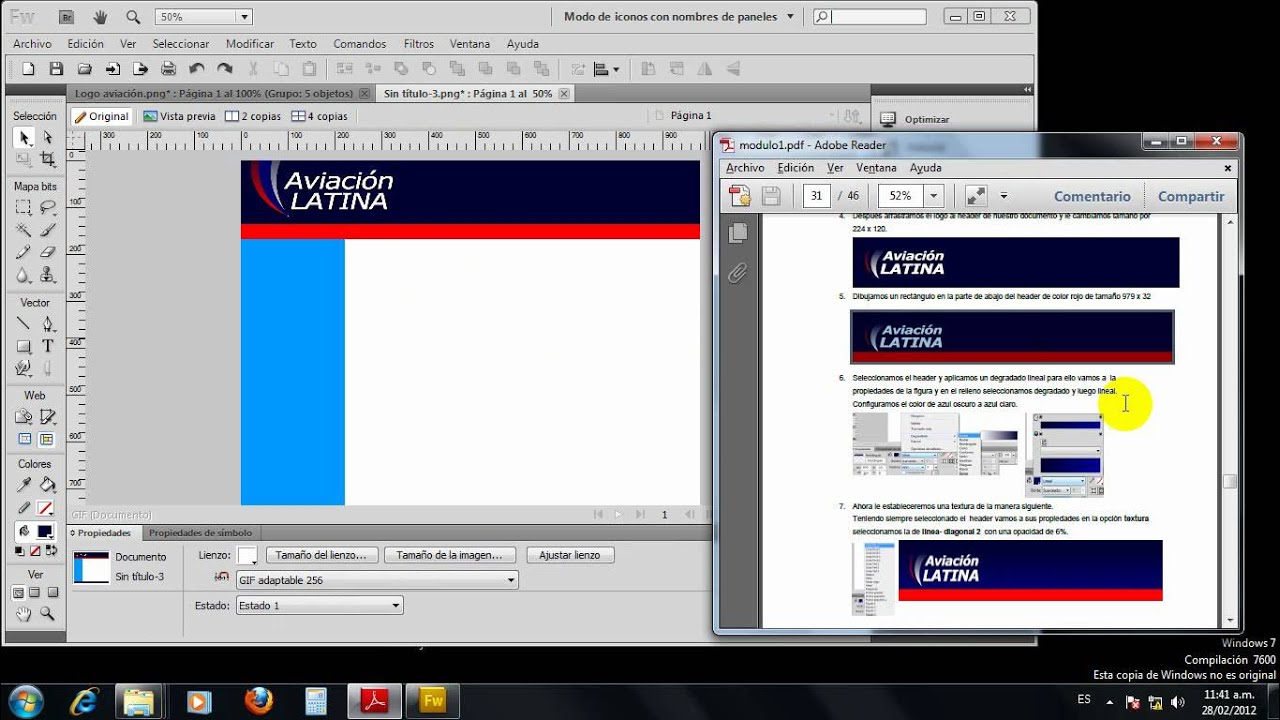This screenshot has width=1280, height=720.
Task: Switch to the Vista previa view tab
Action: tap(180, 116)
